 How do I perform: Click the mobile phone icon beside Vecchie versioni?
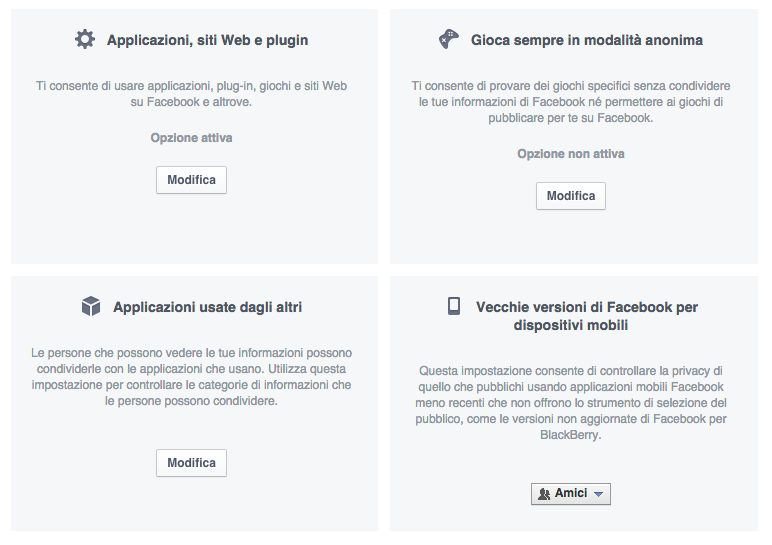pyautogui.click(x=454, y=307)
